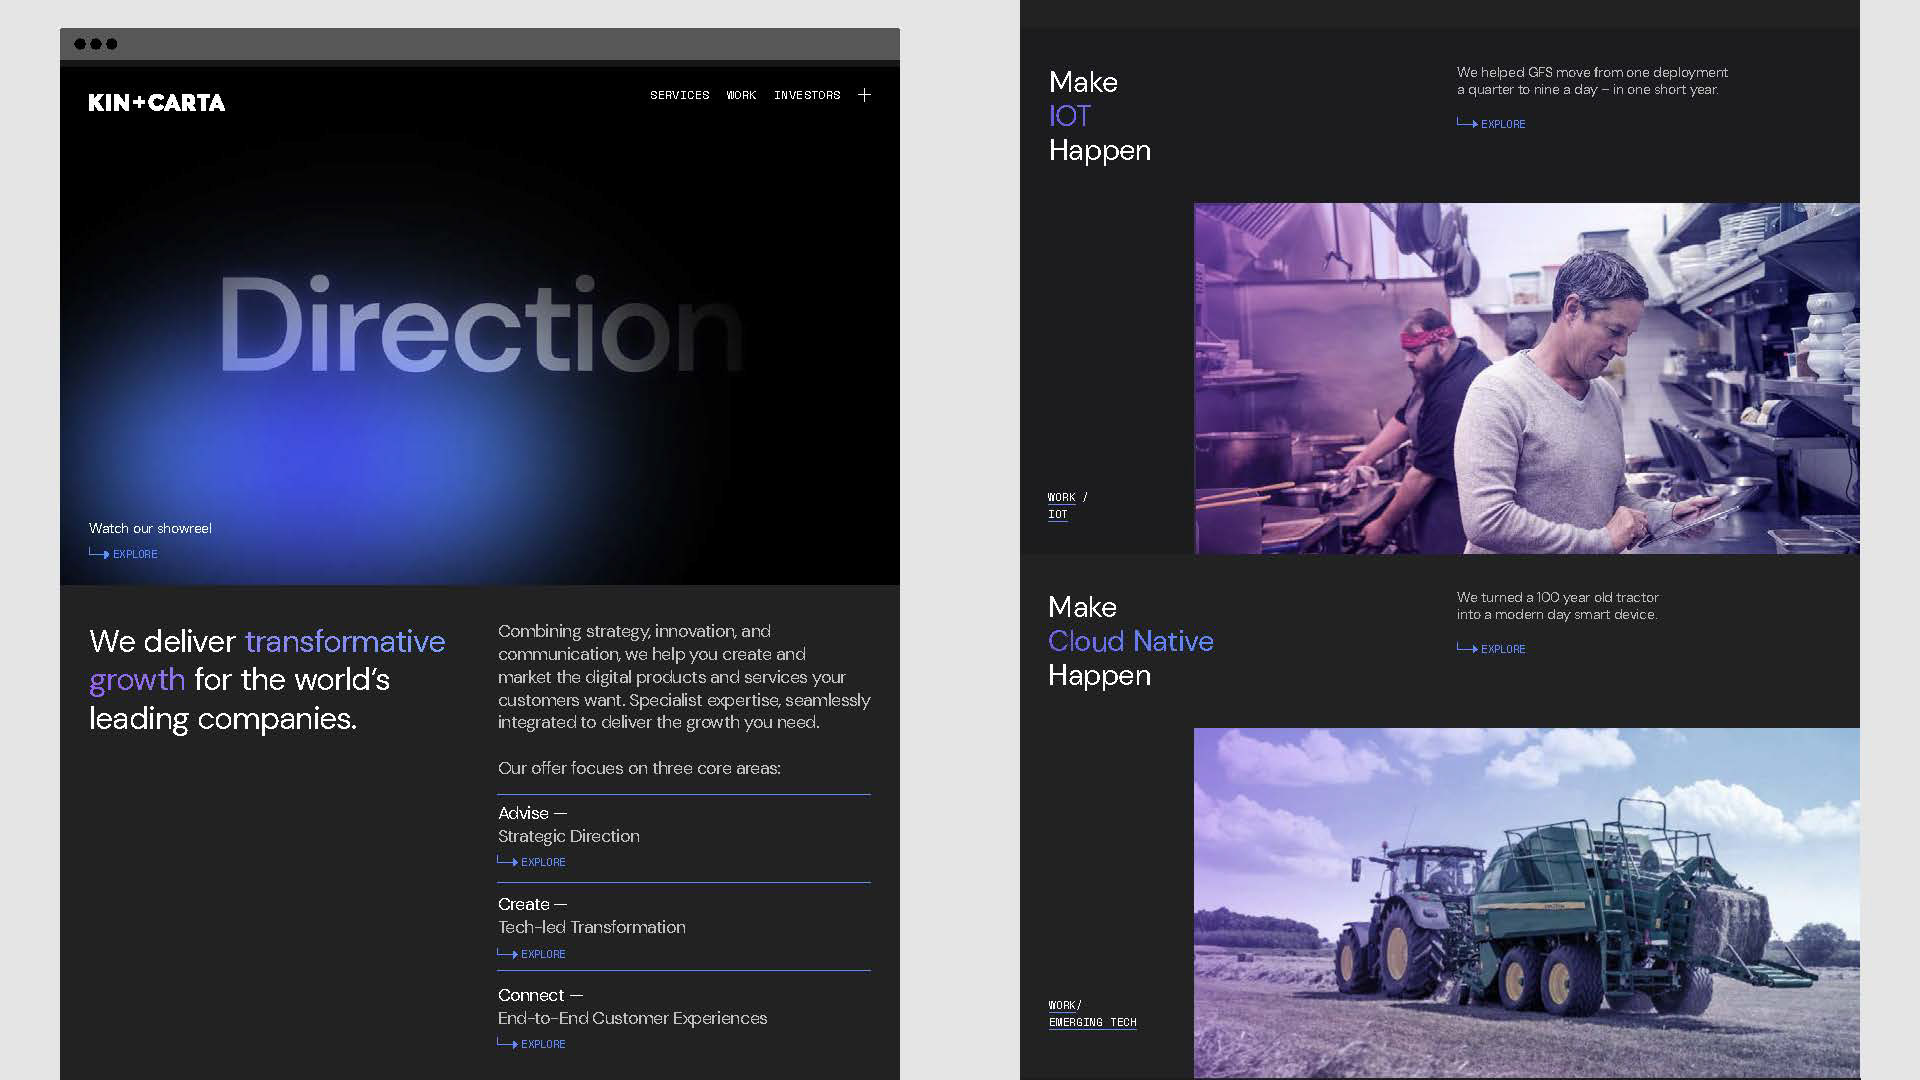The image size is (1920, 1080).
Task: Click Explore under Connect End-to-End Customer Experiences
Action: [x=532, y=1044]
